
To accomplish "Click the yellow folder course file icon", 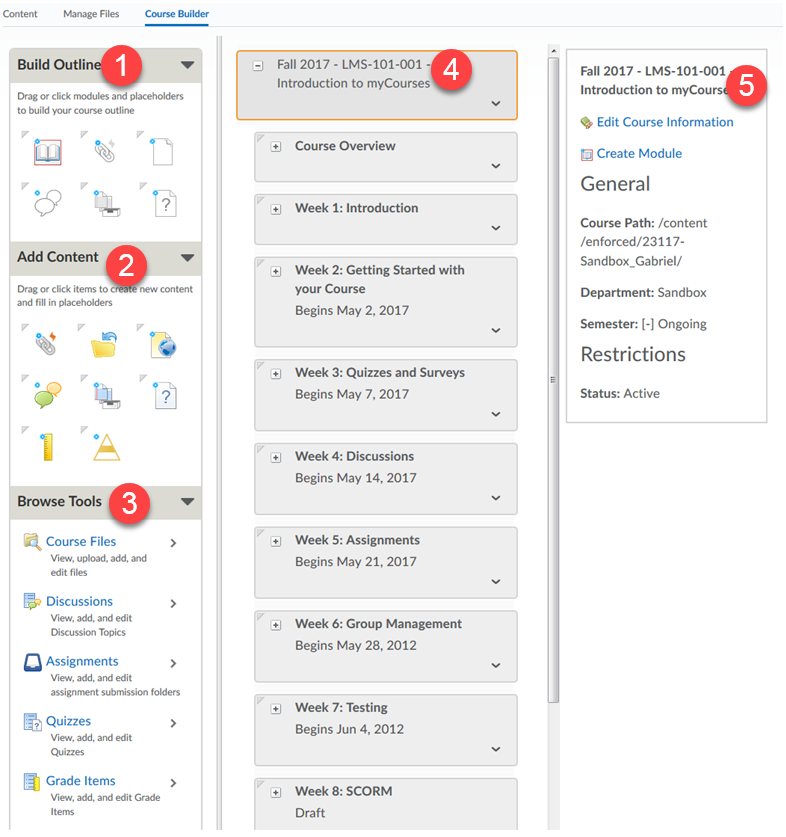I will point(105,345).
